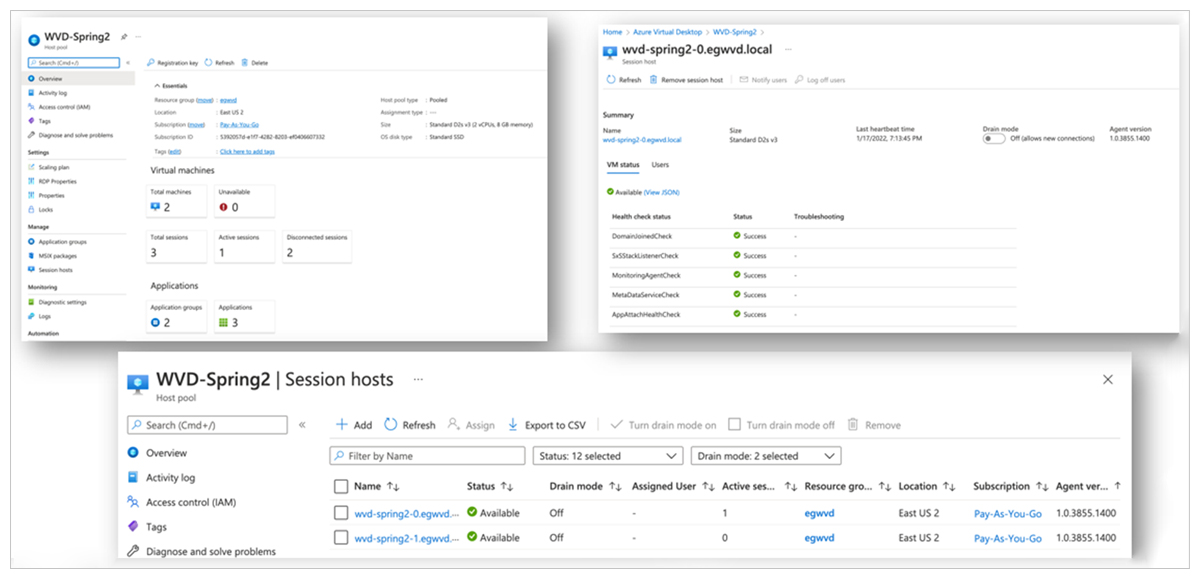Open the Total machines tile
This screenshot has width=1200, height=579.
[x=178, y=201]
